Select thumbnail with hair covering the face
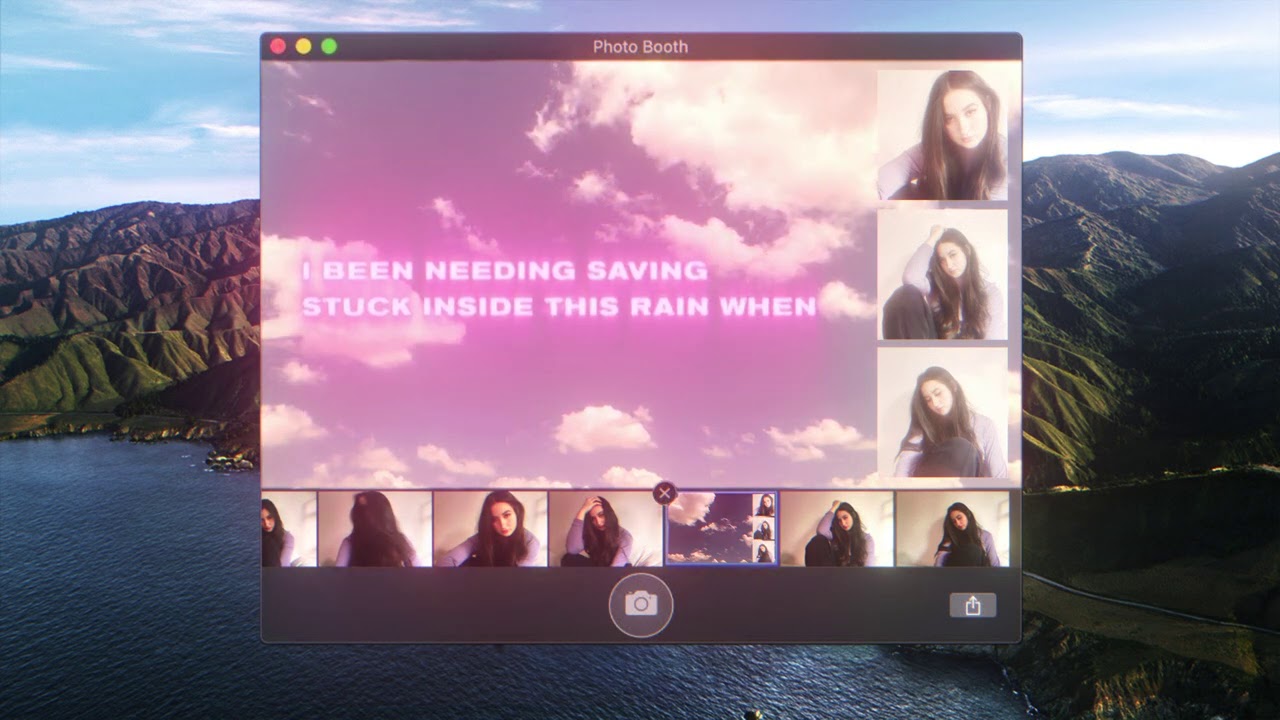The width and height of the screenshot is (1280, 720). (x=375, y=529)
